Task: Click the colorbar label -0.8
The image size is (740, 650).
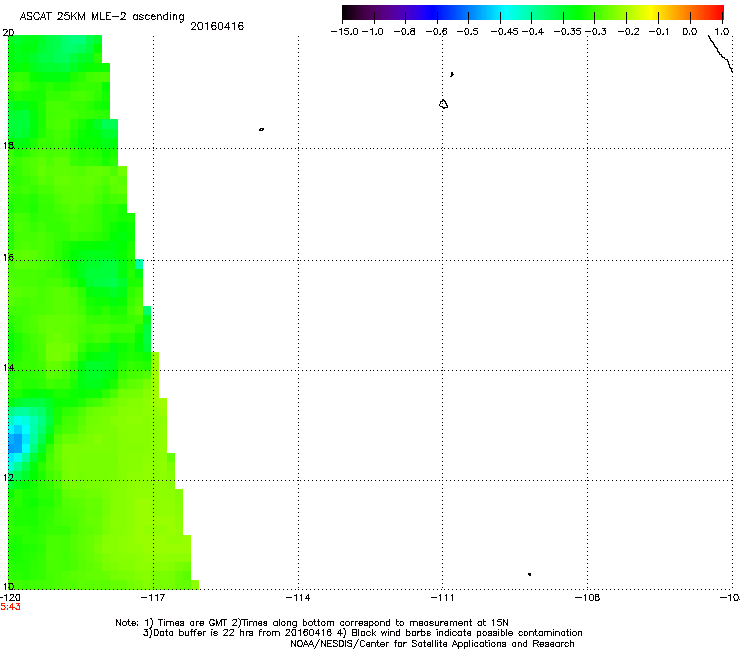Action: click(x=404, y=32)
